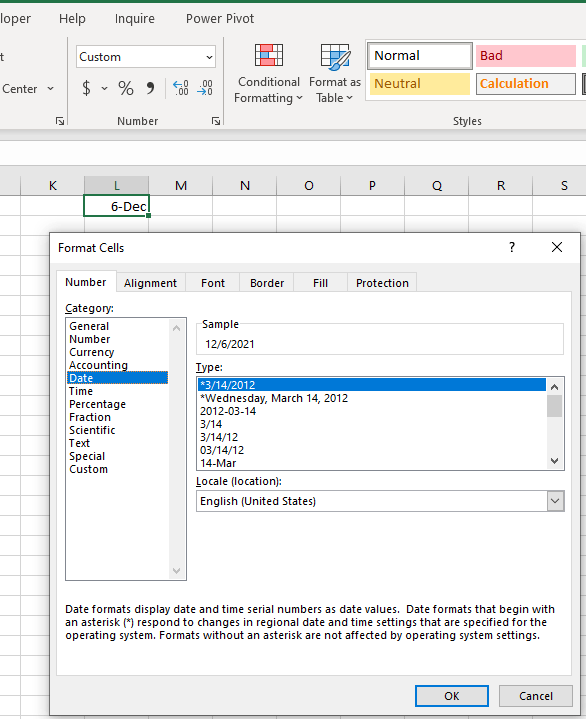This screenshot has height=719, width=586.
Task: Click OK in the Format Cells dialog
Action: 452,696
